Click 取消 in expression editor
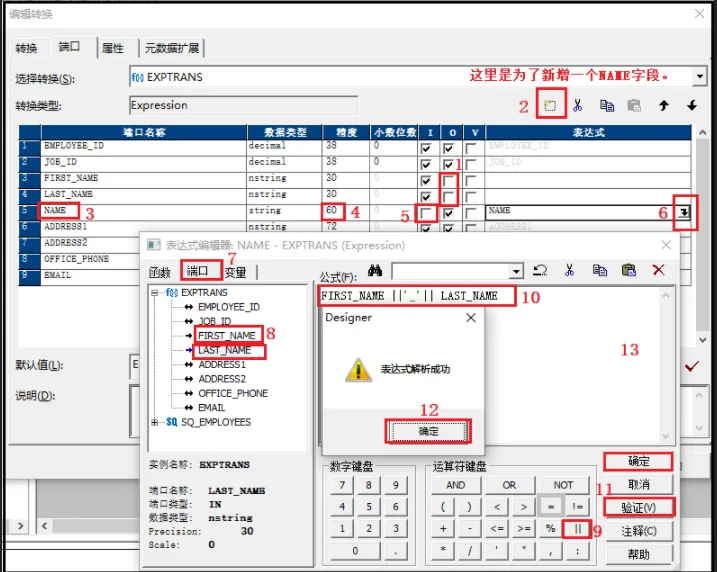The height and width of the screenshot is (572, 717). [x=638, y=484]
